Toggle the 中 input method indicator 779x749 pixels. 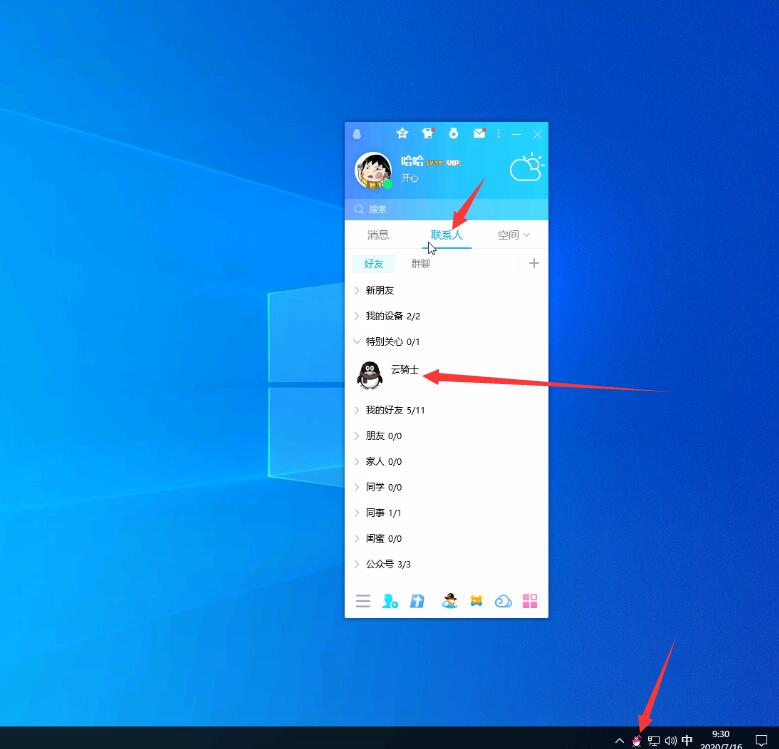point(687,741)
